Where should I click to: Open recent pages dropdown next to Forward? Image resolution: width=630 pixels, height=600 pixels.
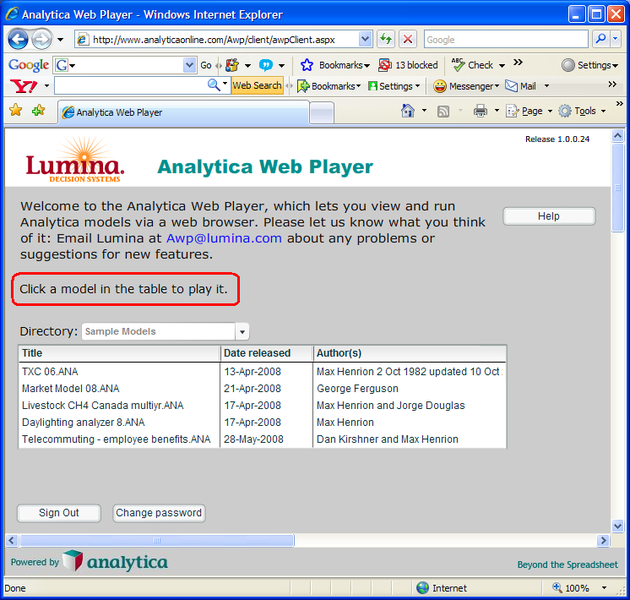[x=60, y=39]
